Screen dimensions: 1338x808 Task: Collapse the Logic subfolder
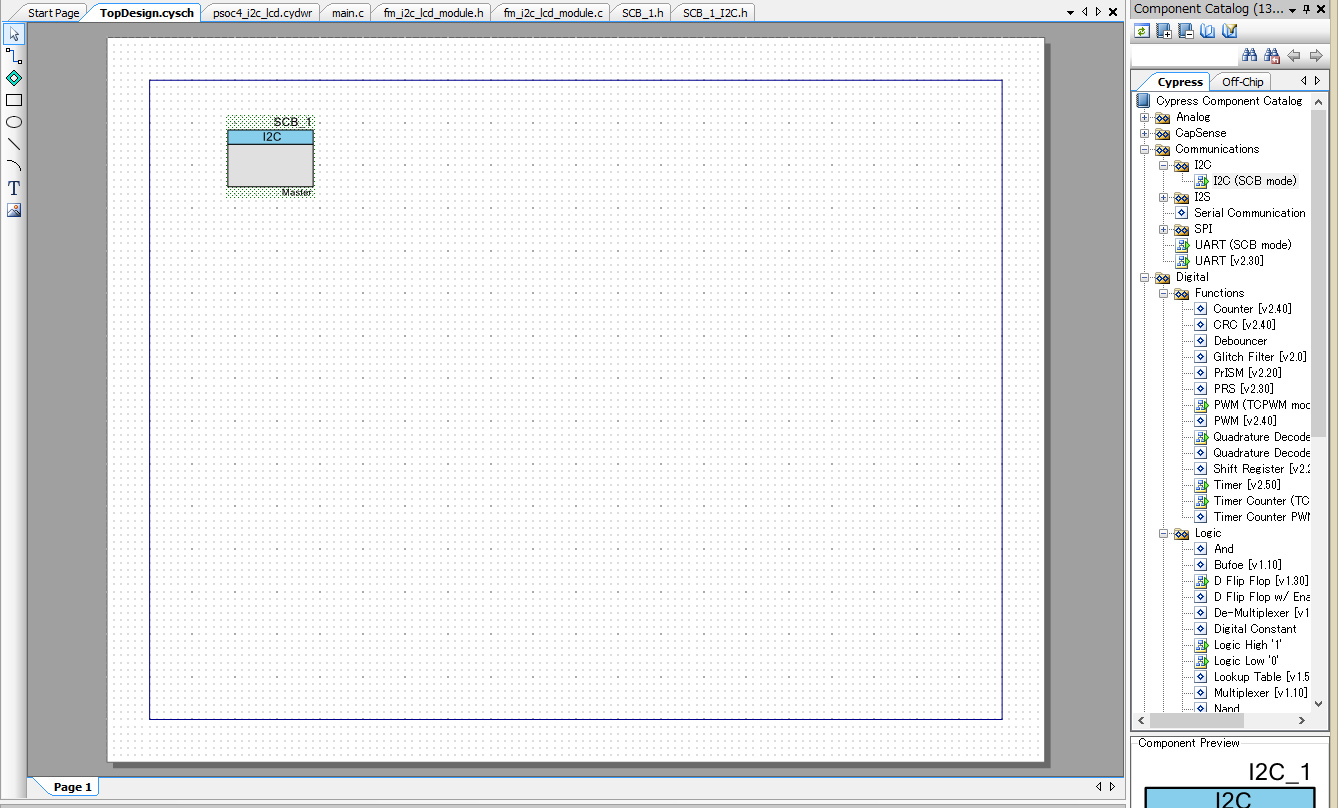(1163, 534)
